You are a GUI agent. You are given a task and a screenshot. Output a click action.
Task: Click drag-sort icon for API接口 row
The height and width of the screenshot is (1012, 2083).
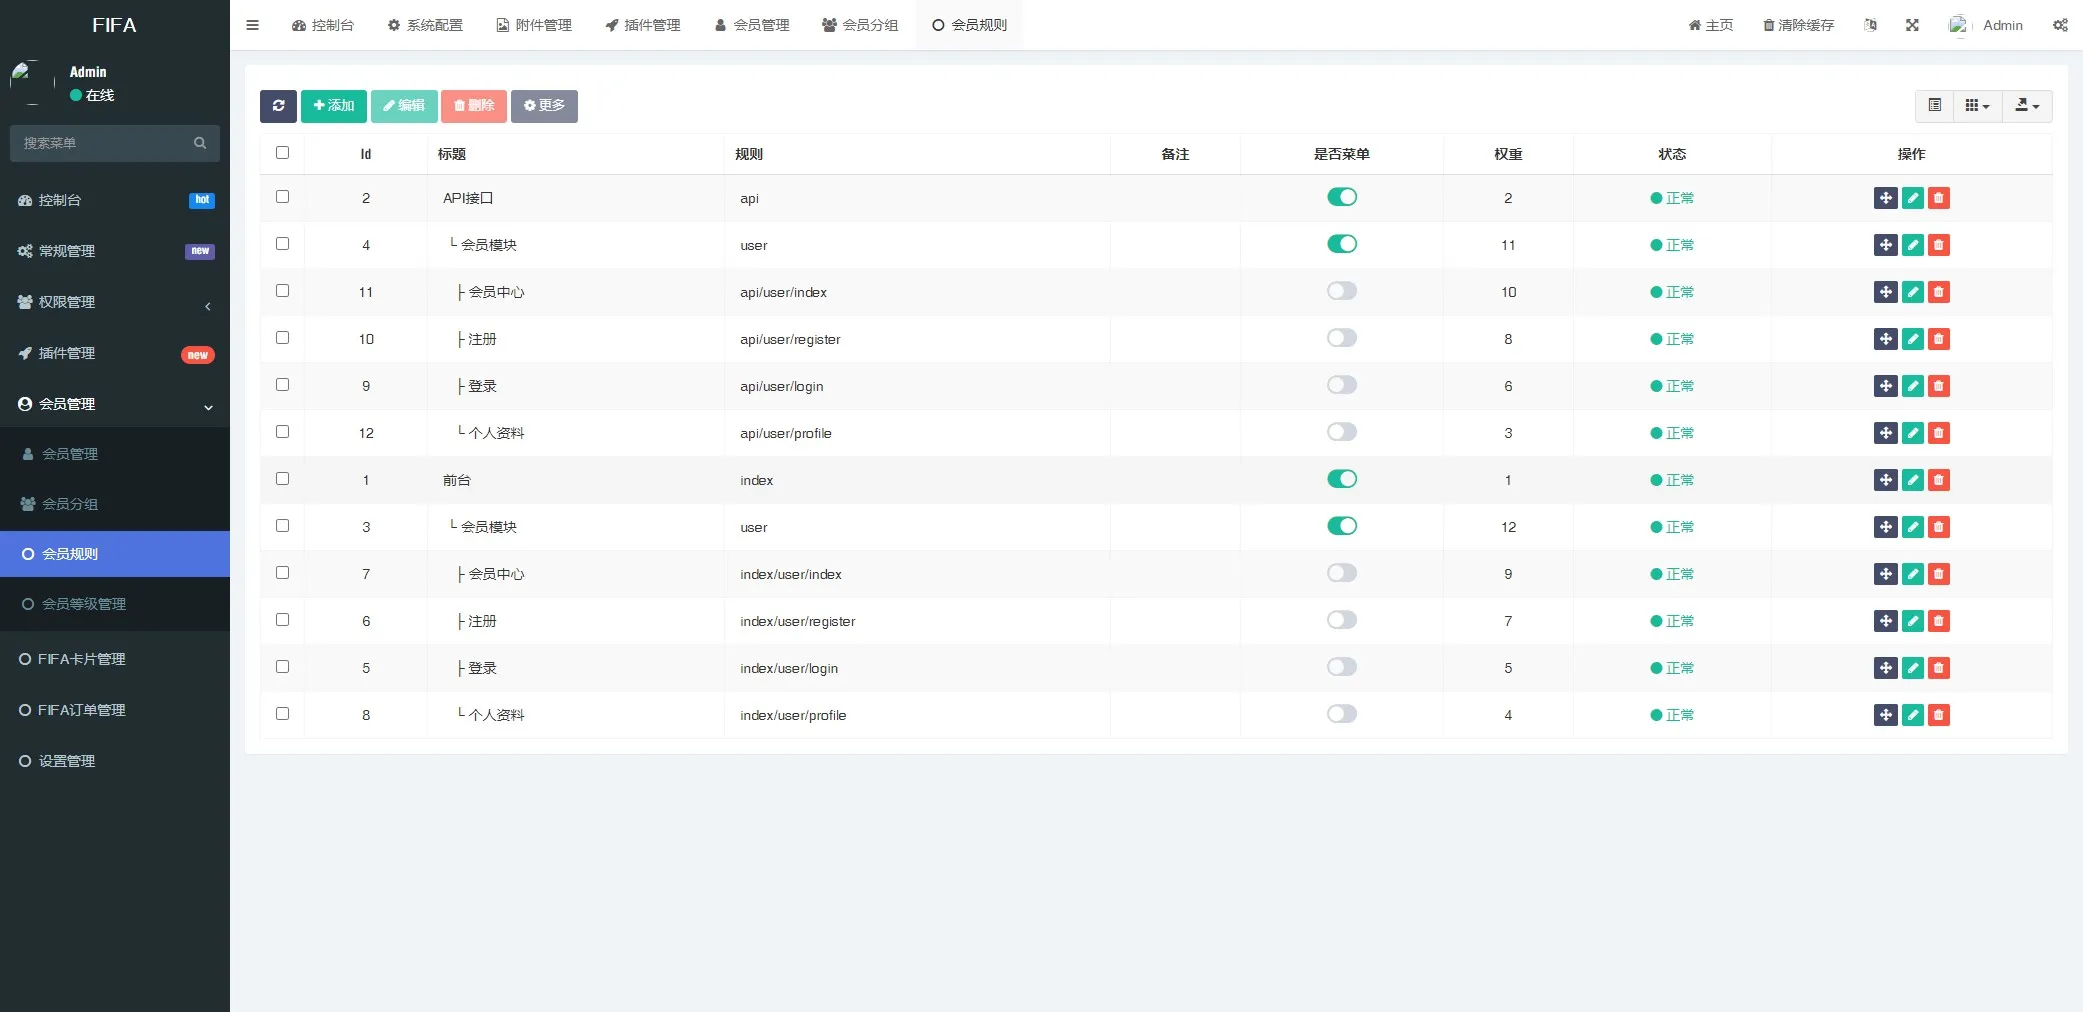click(1885, 198)
